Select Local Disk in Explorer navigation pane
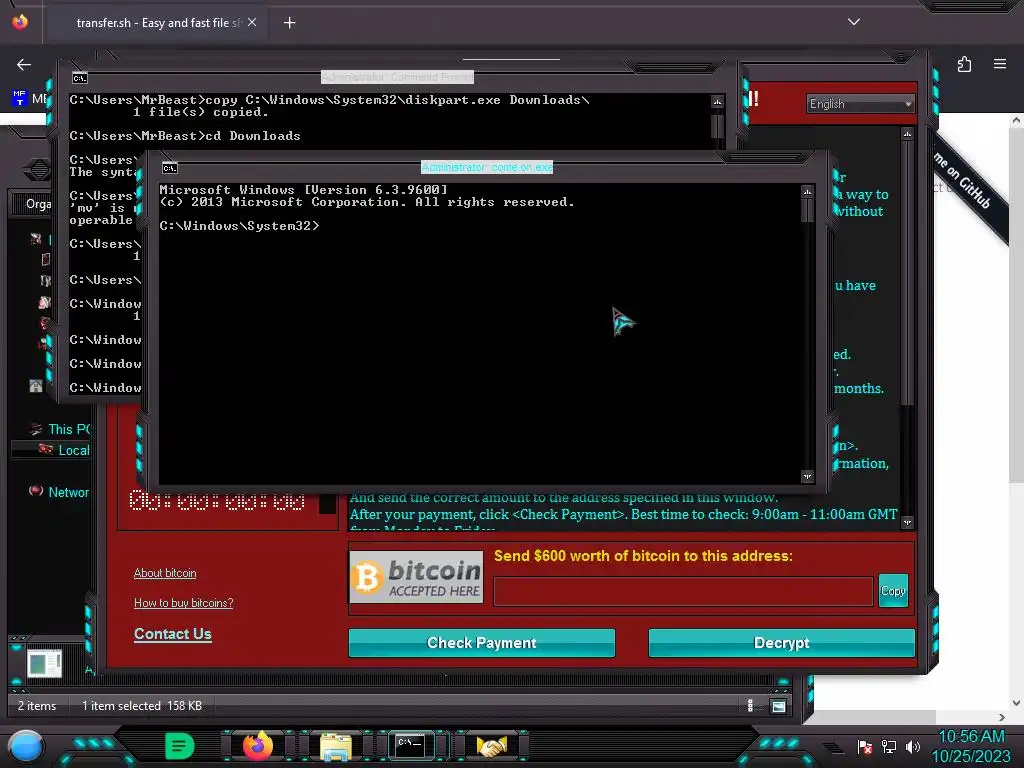The width and height of the screenshot is (1024, 768). tap(73, 450)
